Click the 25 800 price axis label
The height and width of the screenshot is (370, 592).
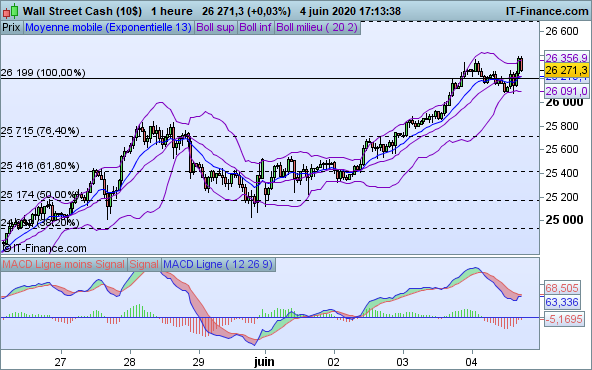click(x=562, y=126)
